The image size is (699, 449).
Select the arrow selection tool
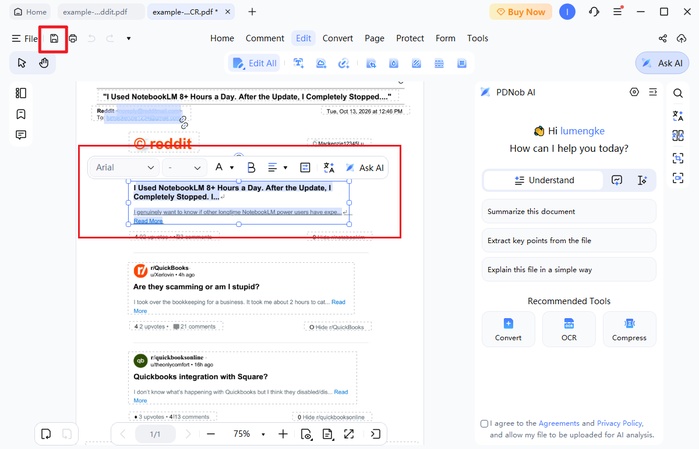point(21,63)
